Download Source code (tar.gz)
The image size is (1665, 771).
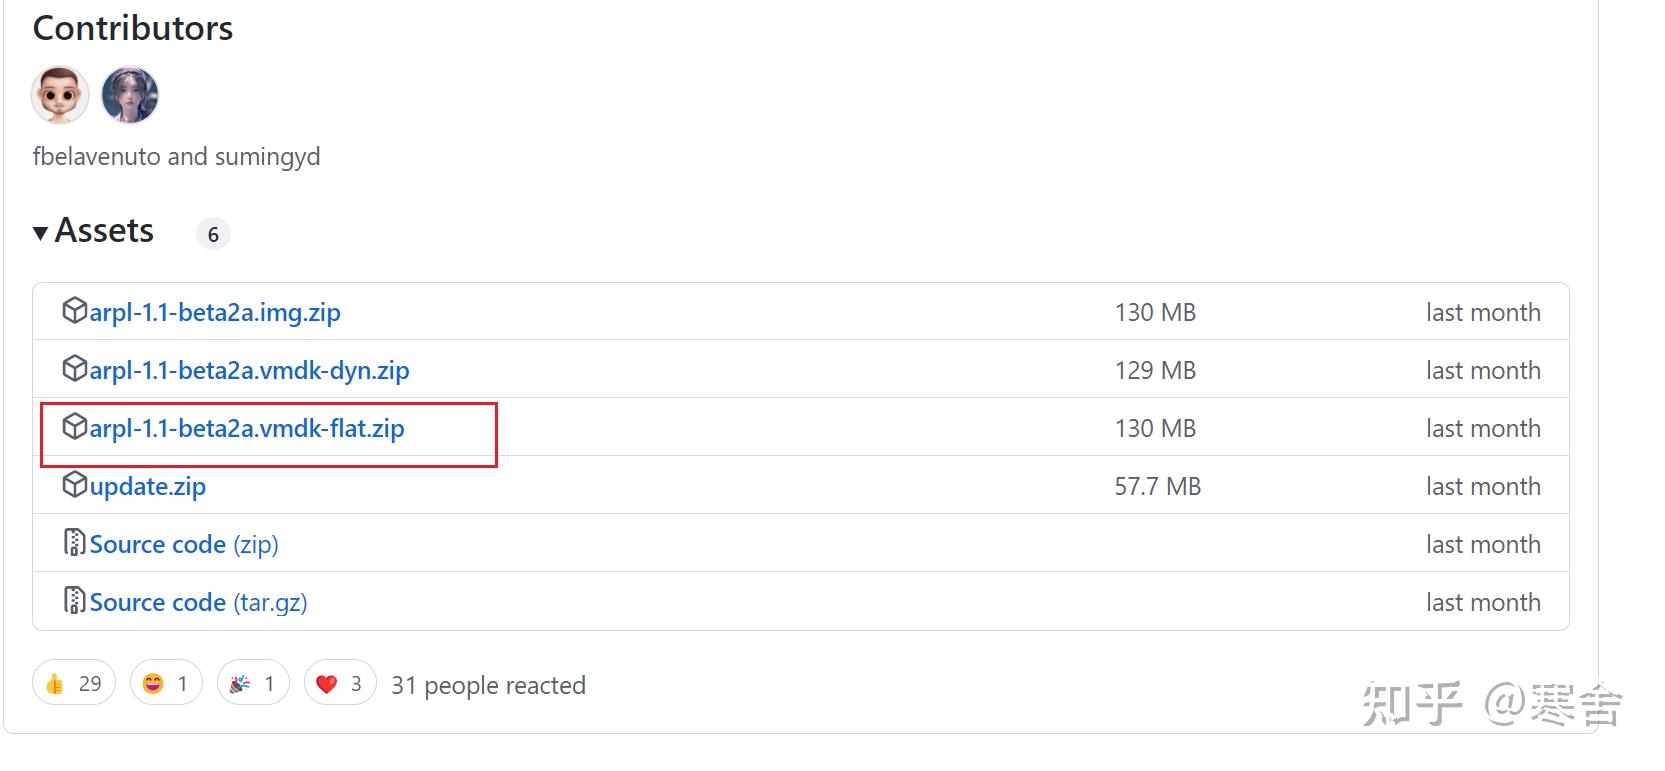pyautogui.click(x=198, y=603)
